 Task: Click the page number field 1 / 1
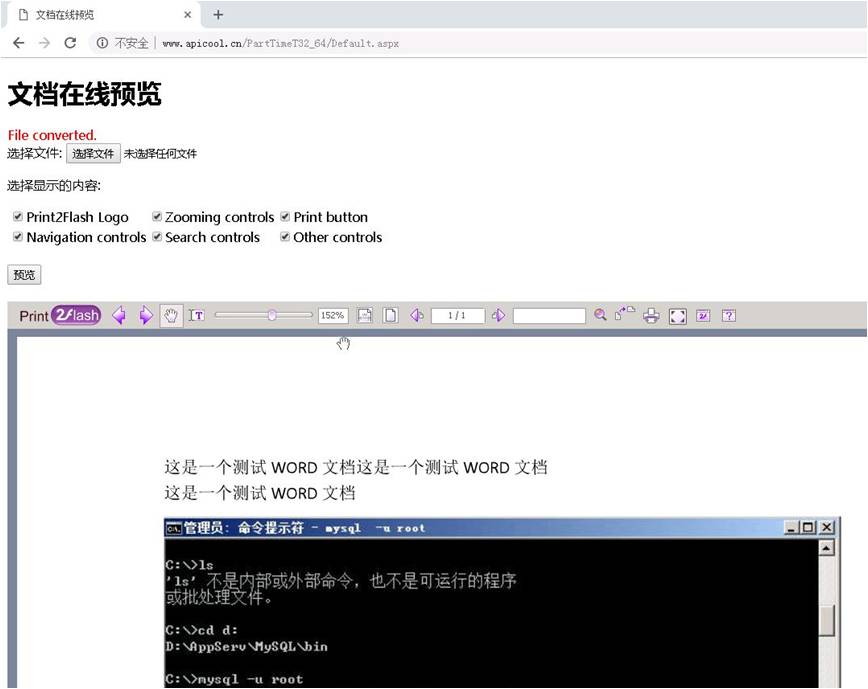click(x=458, y=315)
